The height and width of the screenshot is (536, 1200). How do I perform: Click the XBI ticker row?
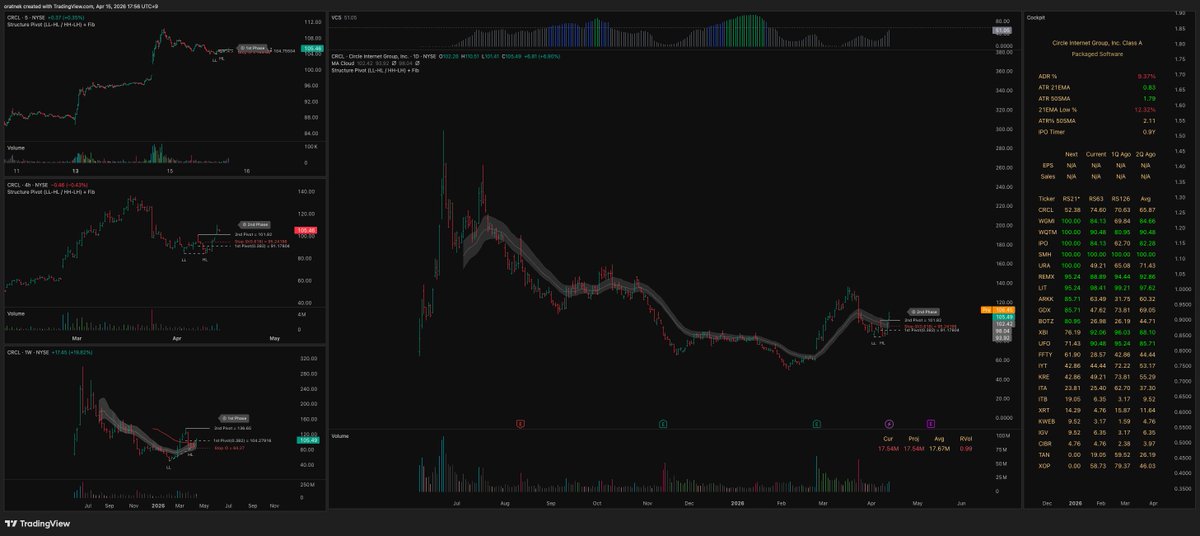click(1097, 332)
